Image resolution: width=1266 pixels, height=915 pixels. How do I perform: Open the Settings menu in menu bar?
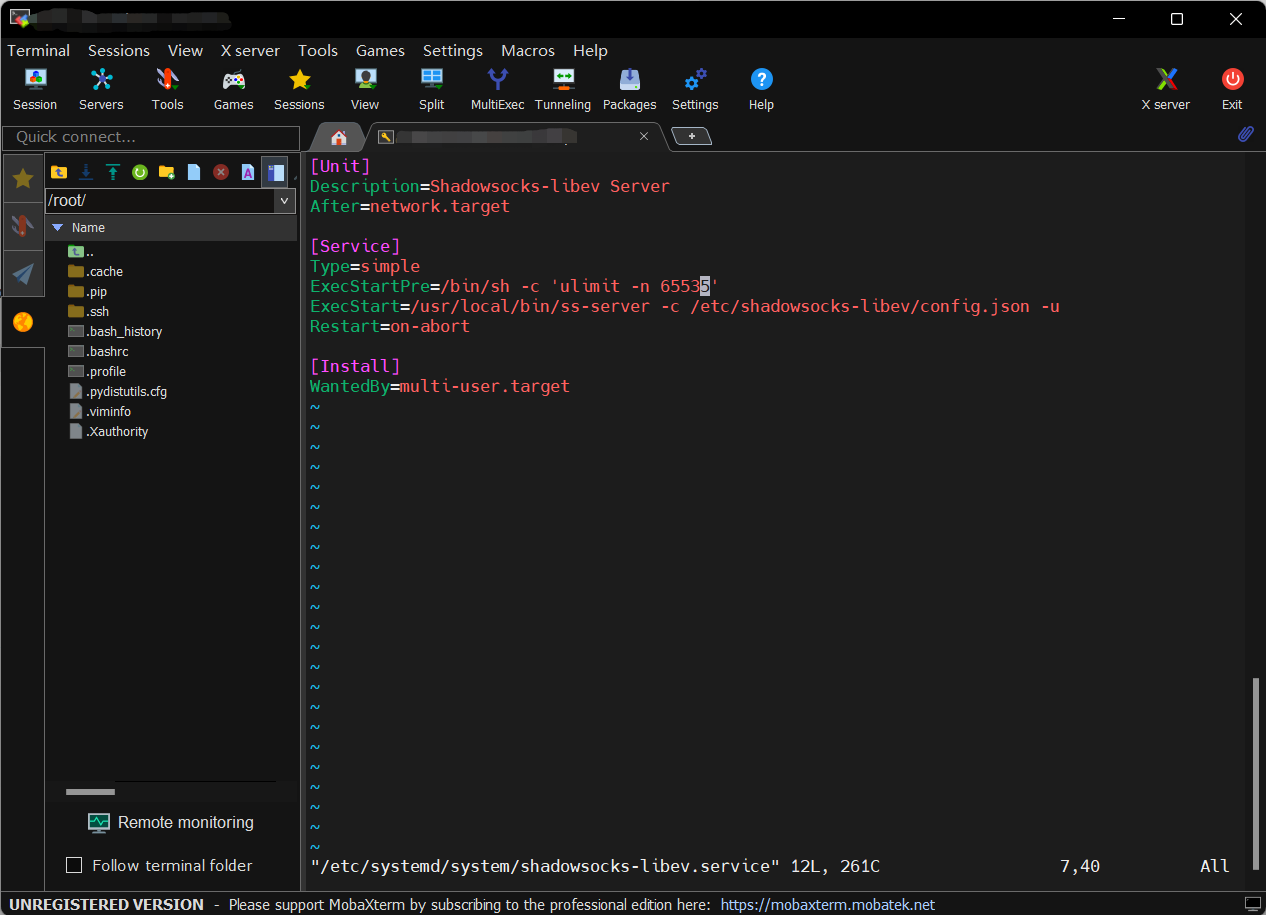click(x=453, y=50)
